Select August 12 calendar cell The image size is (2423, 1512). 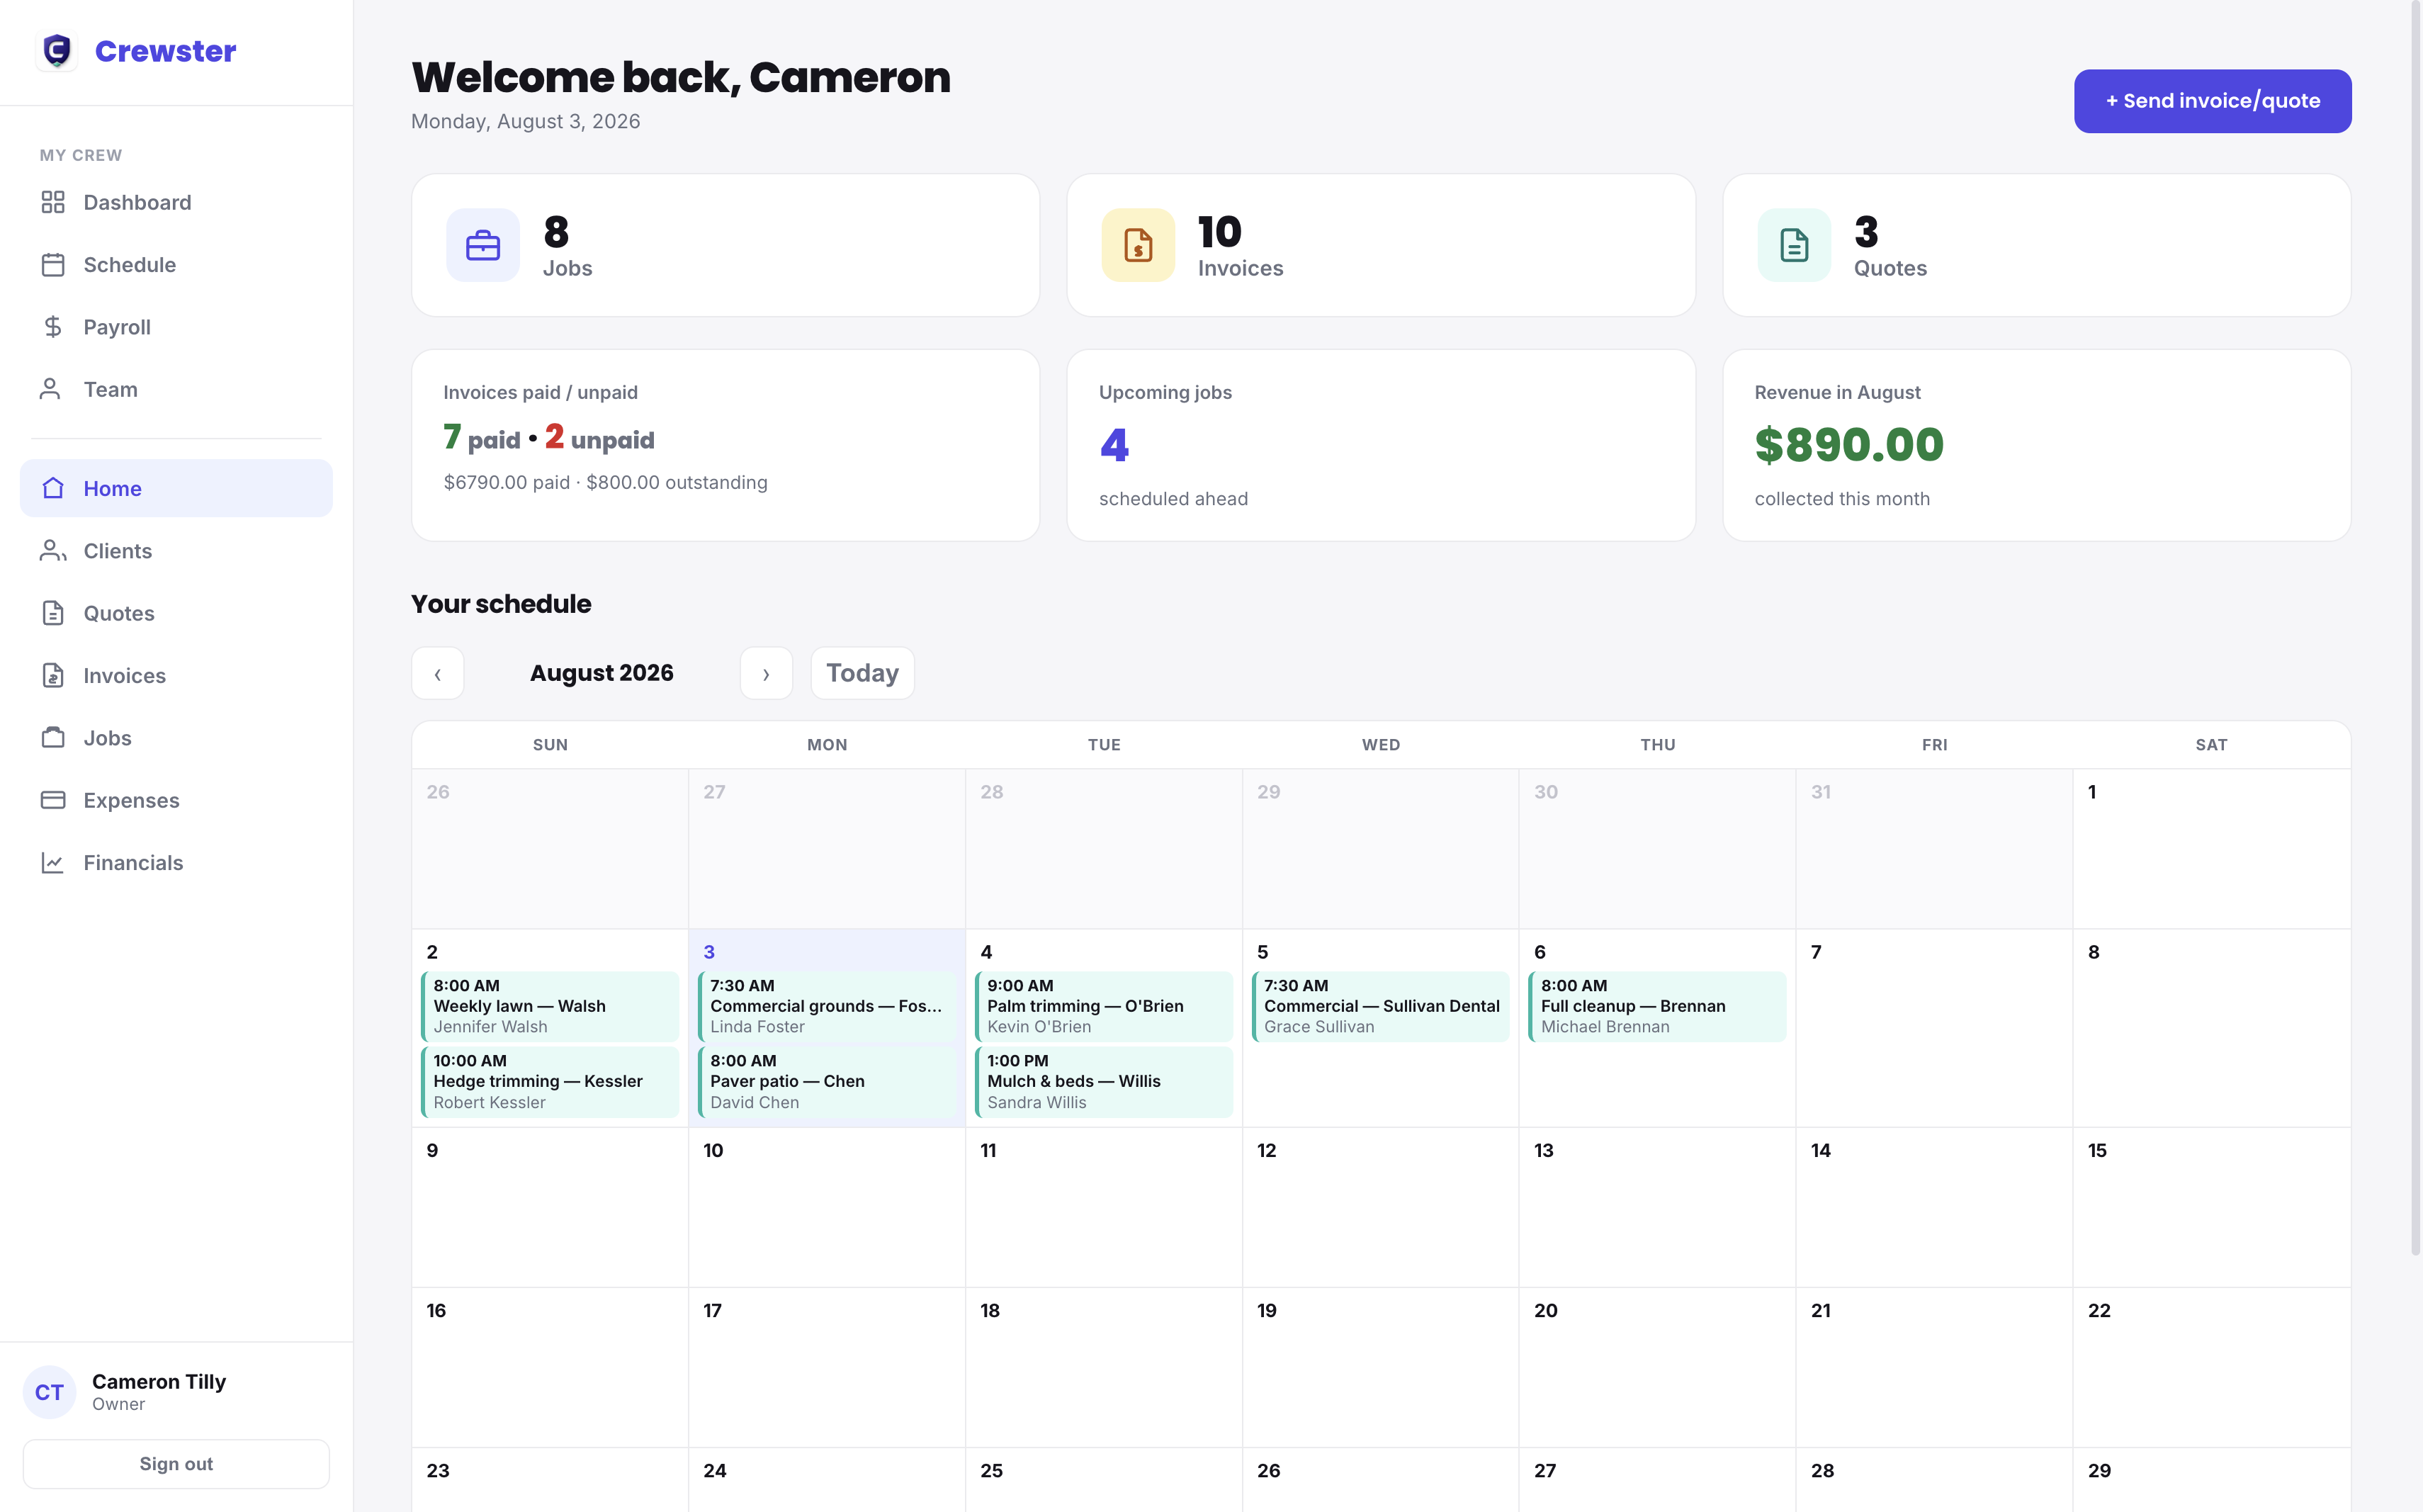pos(1381,1207)
